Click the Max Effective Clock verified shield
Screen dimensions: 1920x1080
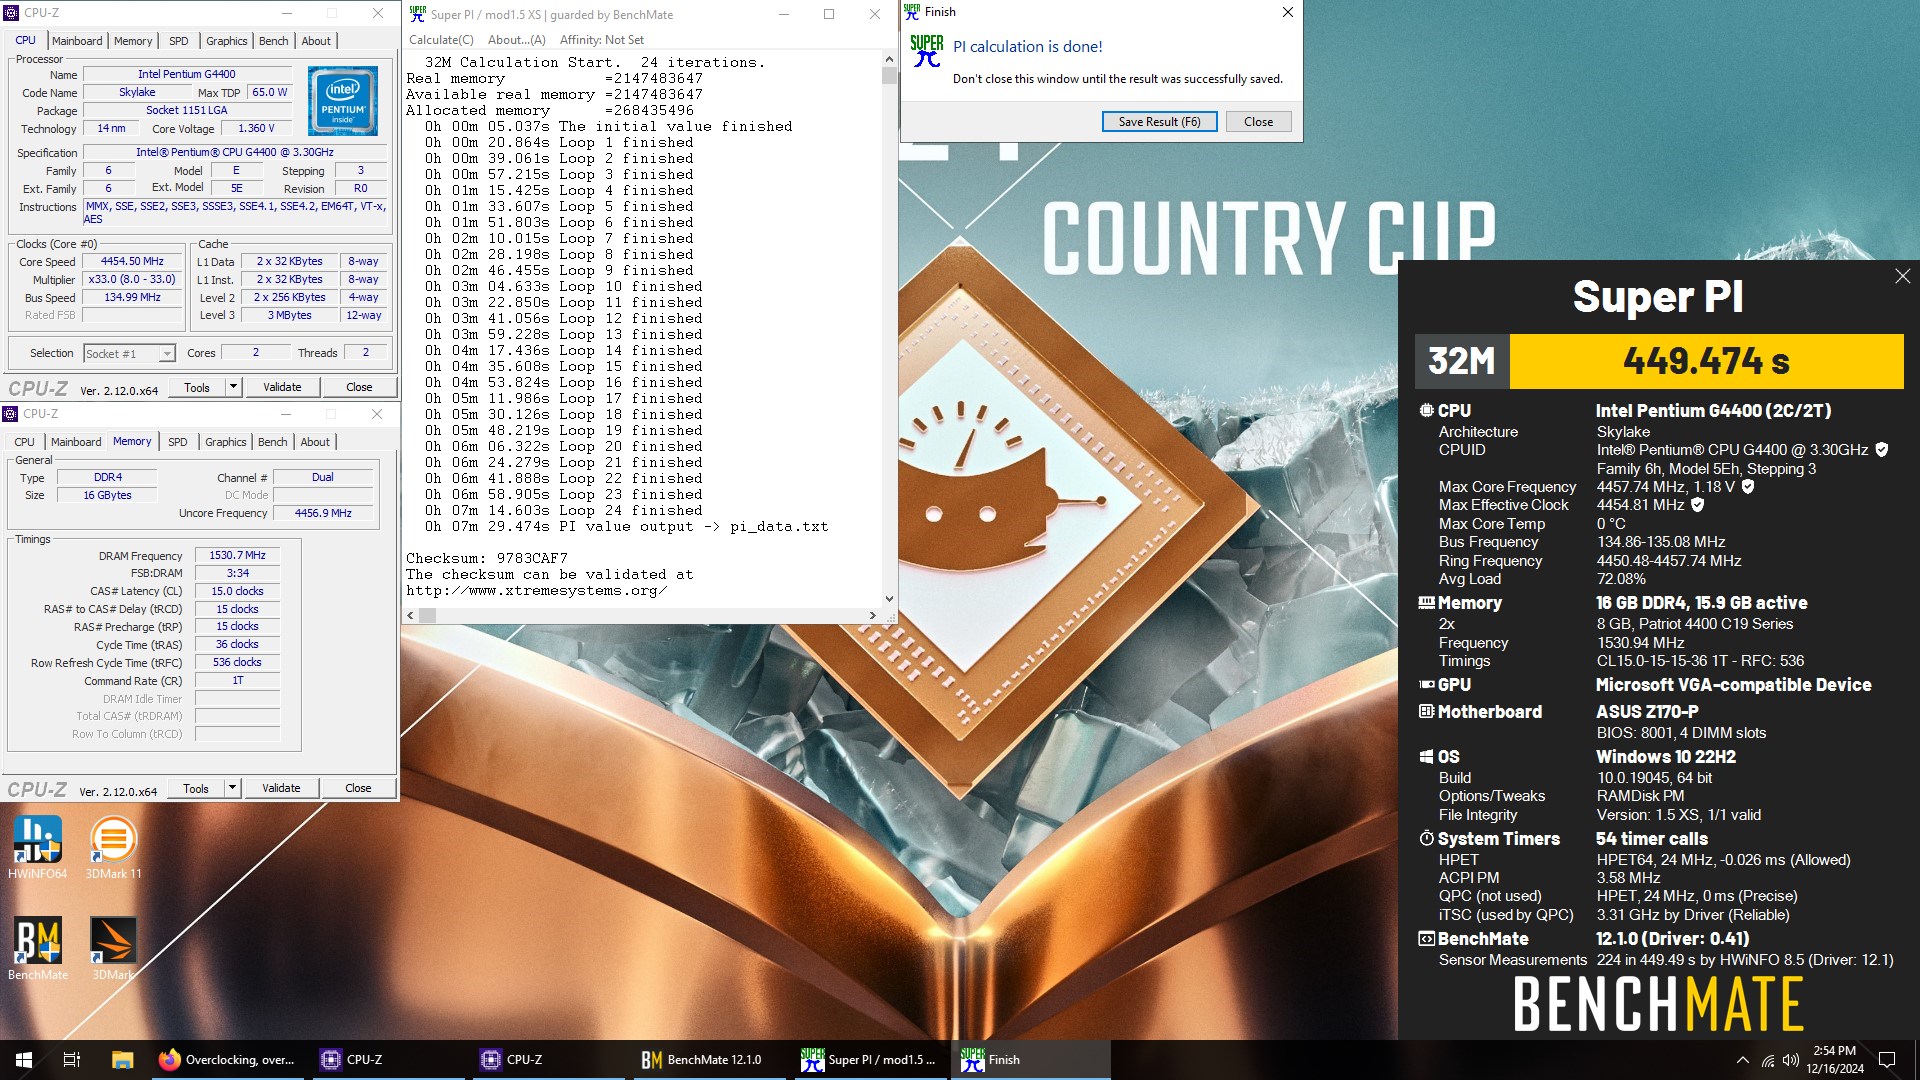click(1697, 505)
